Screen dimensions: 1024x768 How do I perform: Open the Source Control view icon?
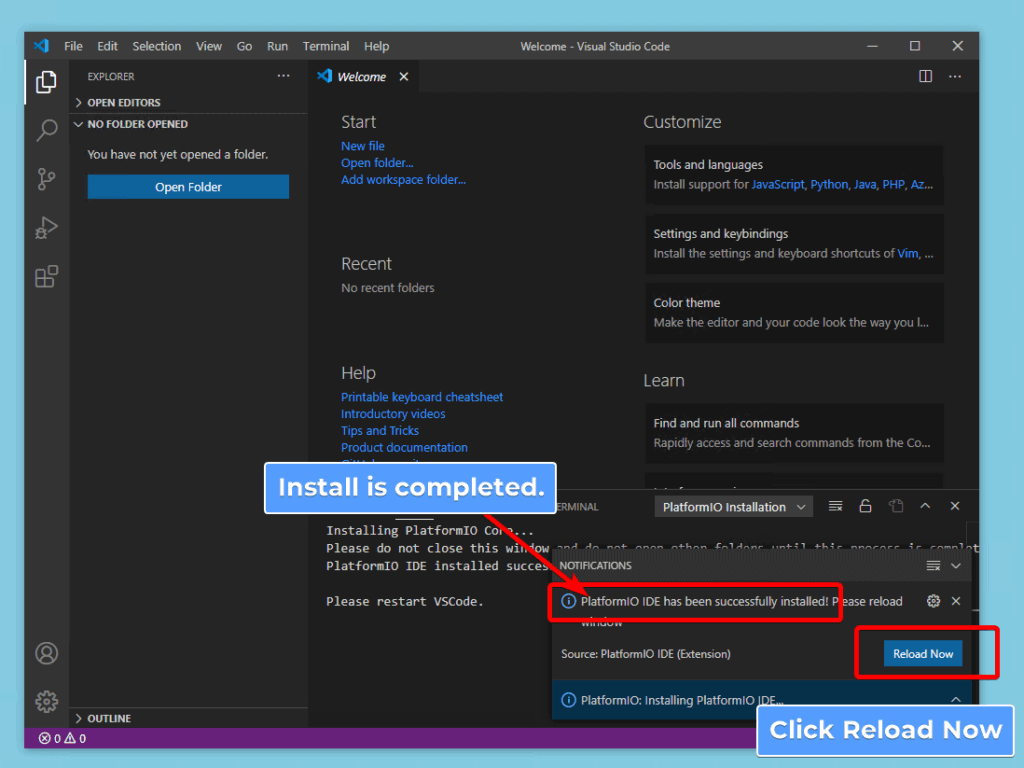point(46,179)
